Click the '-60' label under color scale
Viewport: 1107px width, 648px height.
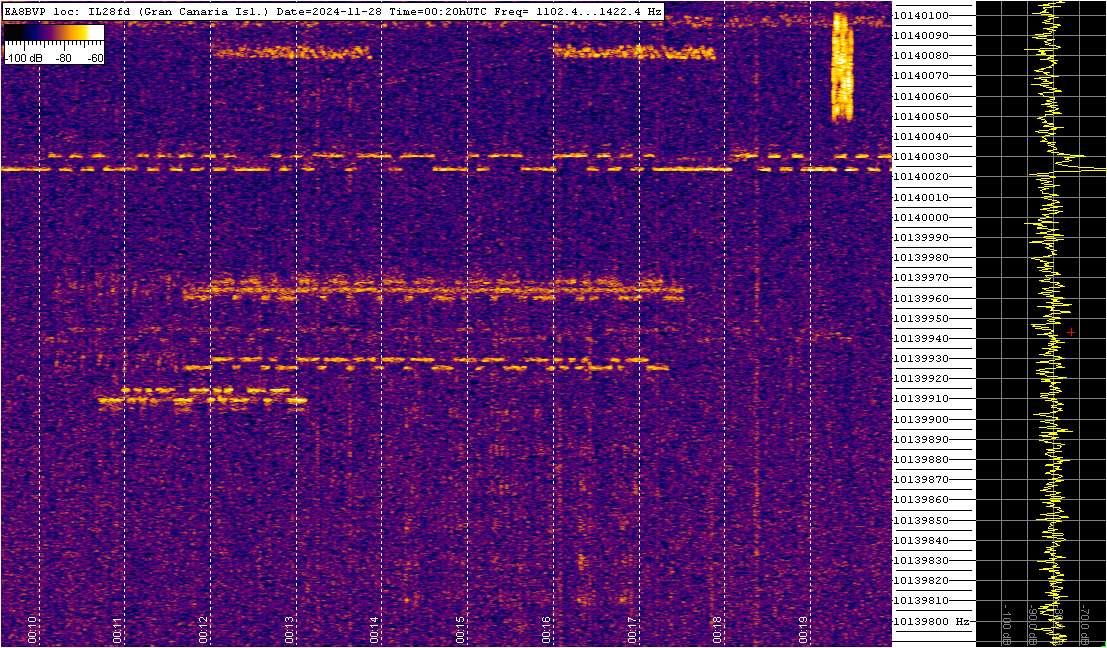pos(93,59)
